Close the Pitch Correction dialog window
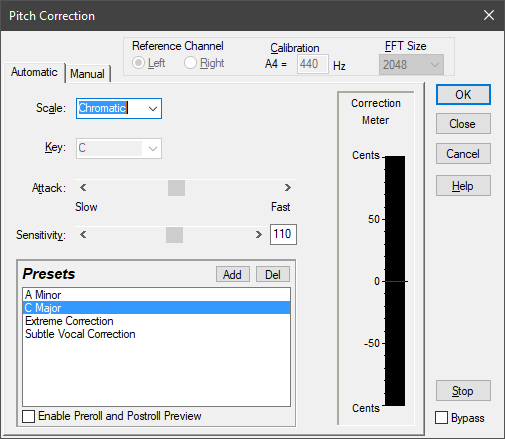Viewport: 505px width, 439px height. [x=489, y=15]
